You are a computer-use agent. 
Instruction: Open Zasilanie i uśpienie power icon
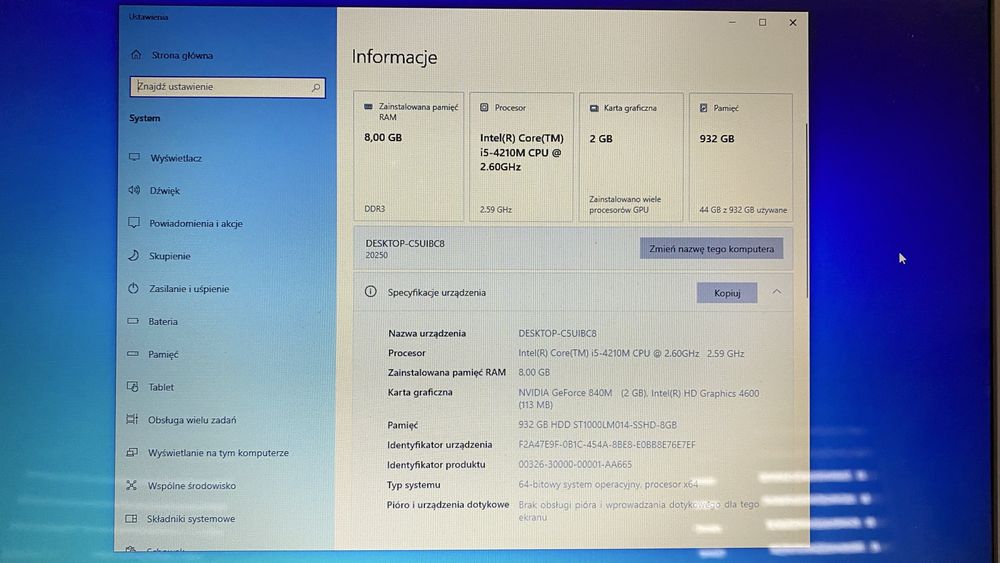point(133,288)
